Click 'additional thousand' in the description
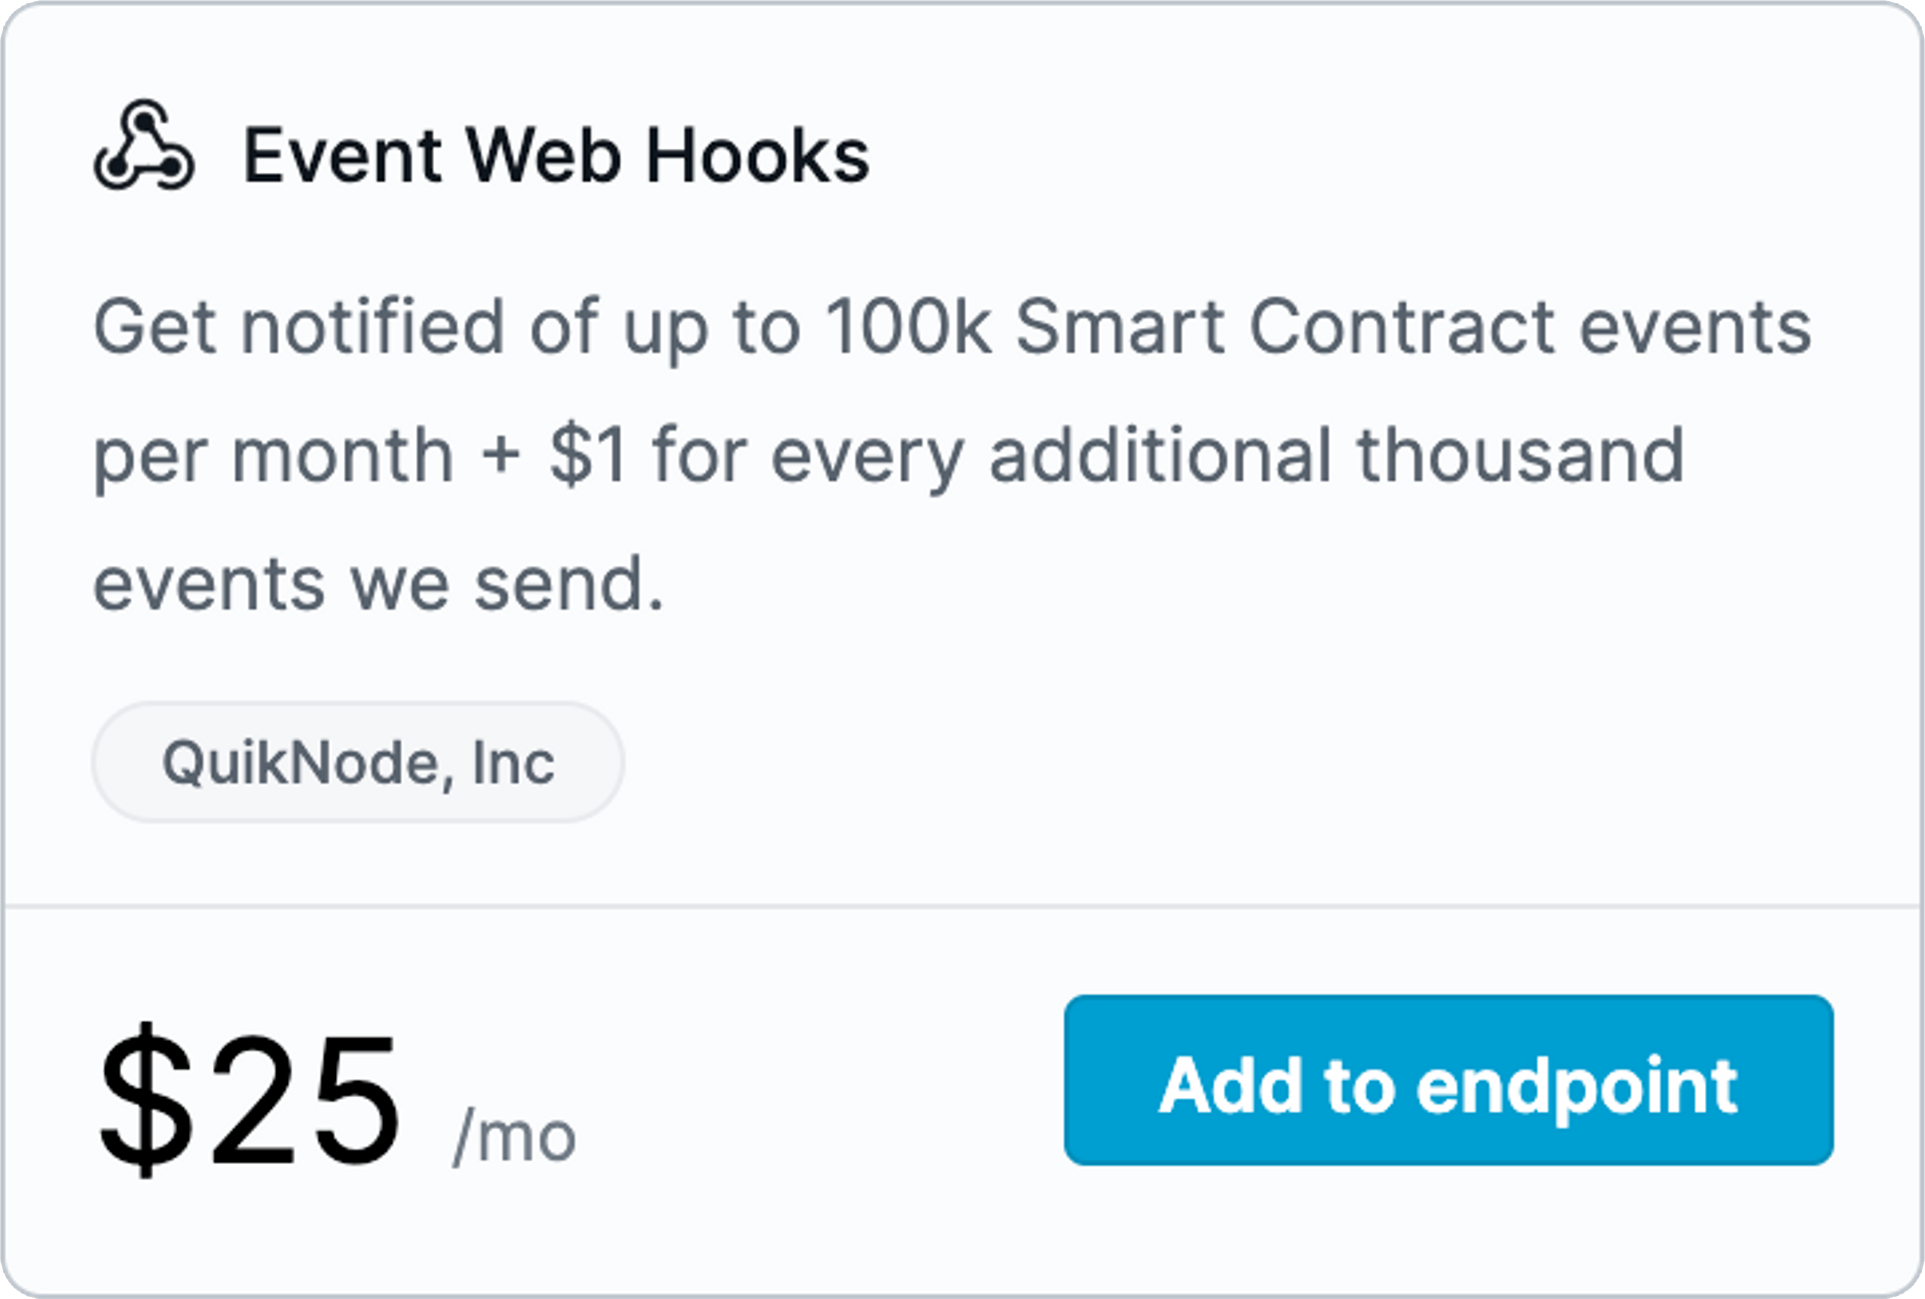The width and height of the screenshot is (1925, 1299). [1337, 455]
